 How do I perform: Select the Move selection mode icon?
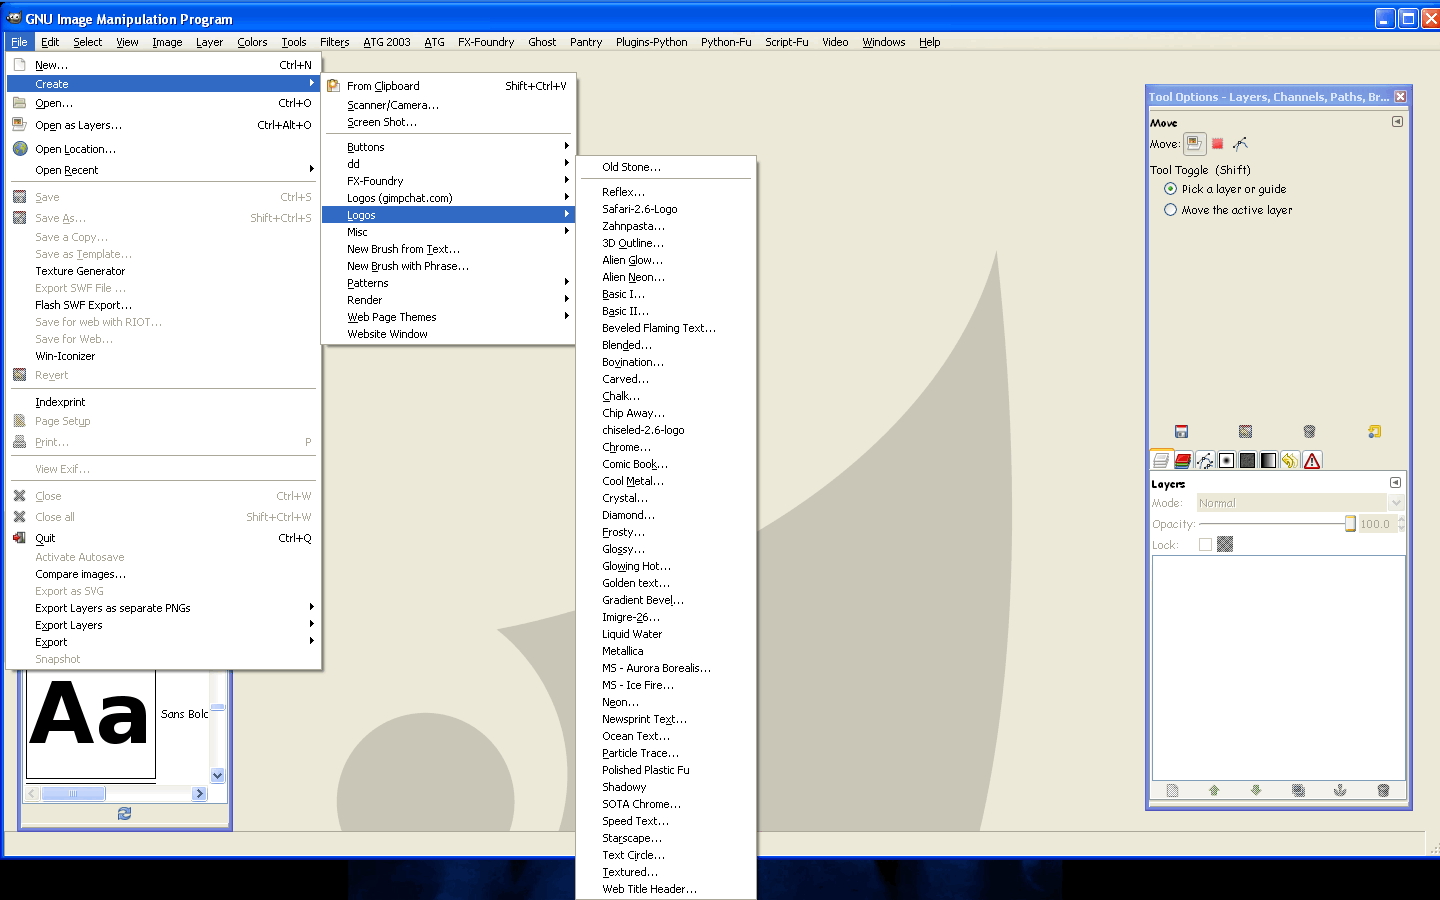(1217, 143)
